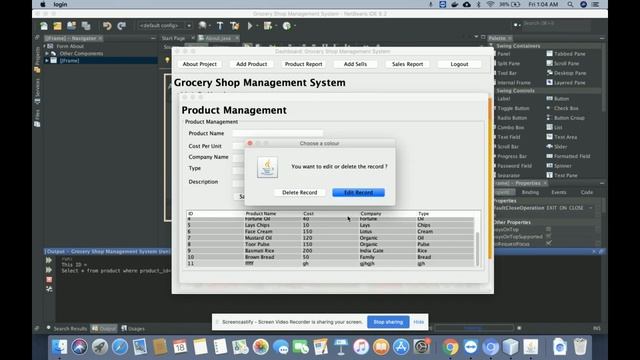Open Safari from the Dock
The width and height of the screenshot is (640, 360).
[x=120, y=347]
